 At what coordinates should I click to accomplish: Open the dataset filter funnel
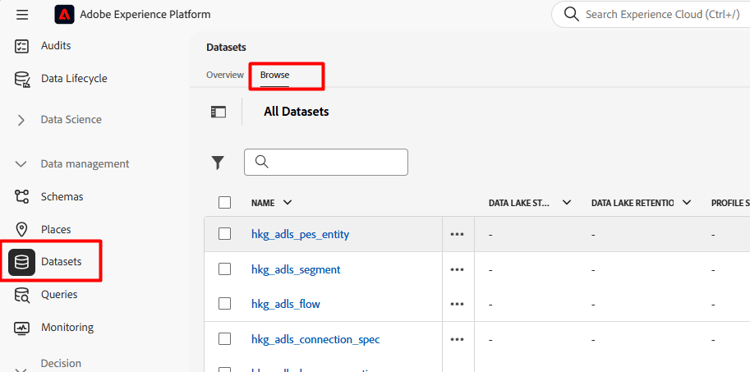click(218, 163)
